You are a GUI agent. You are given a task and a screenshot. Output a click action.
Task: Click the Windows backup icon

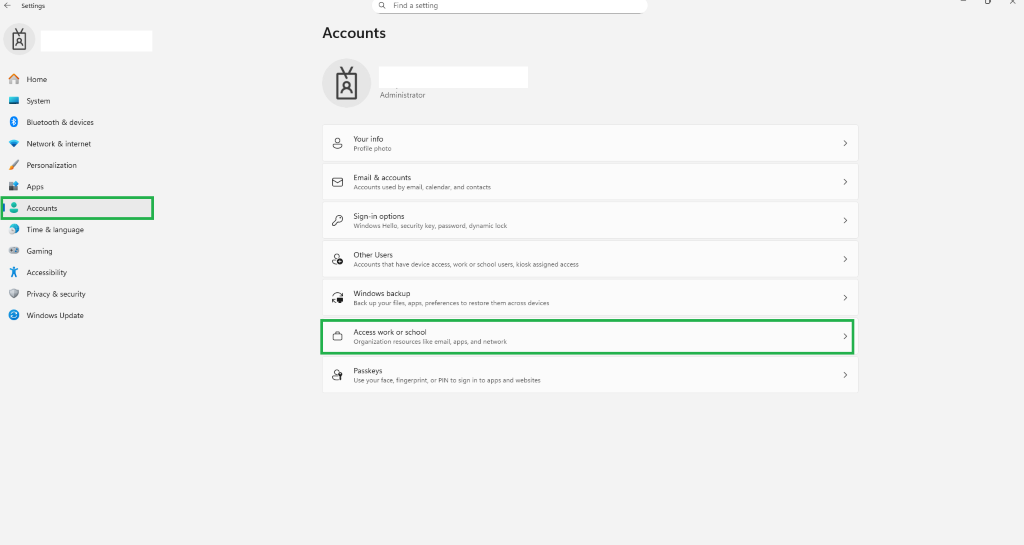click(338, 298)
